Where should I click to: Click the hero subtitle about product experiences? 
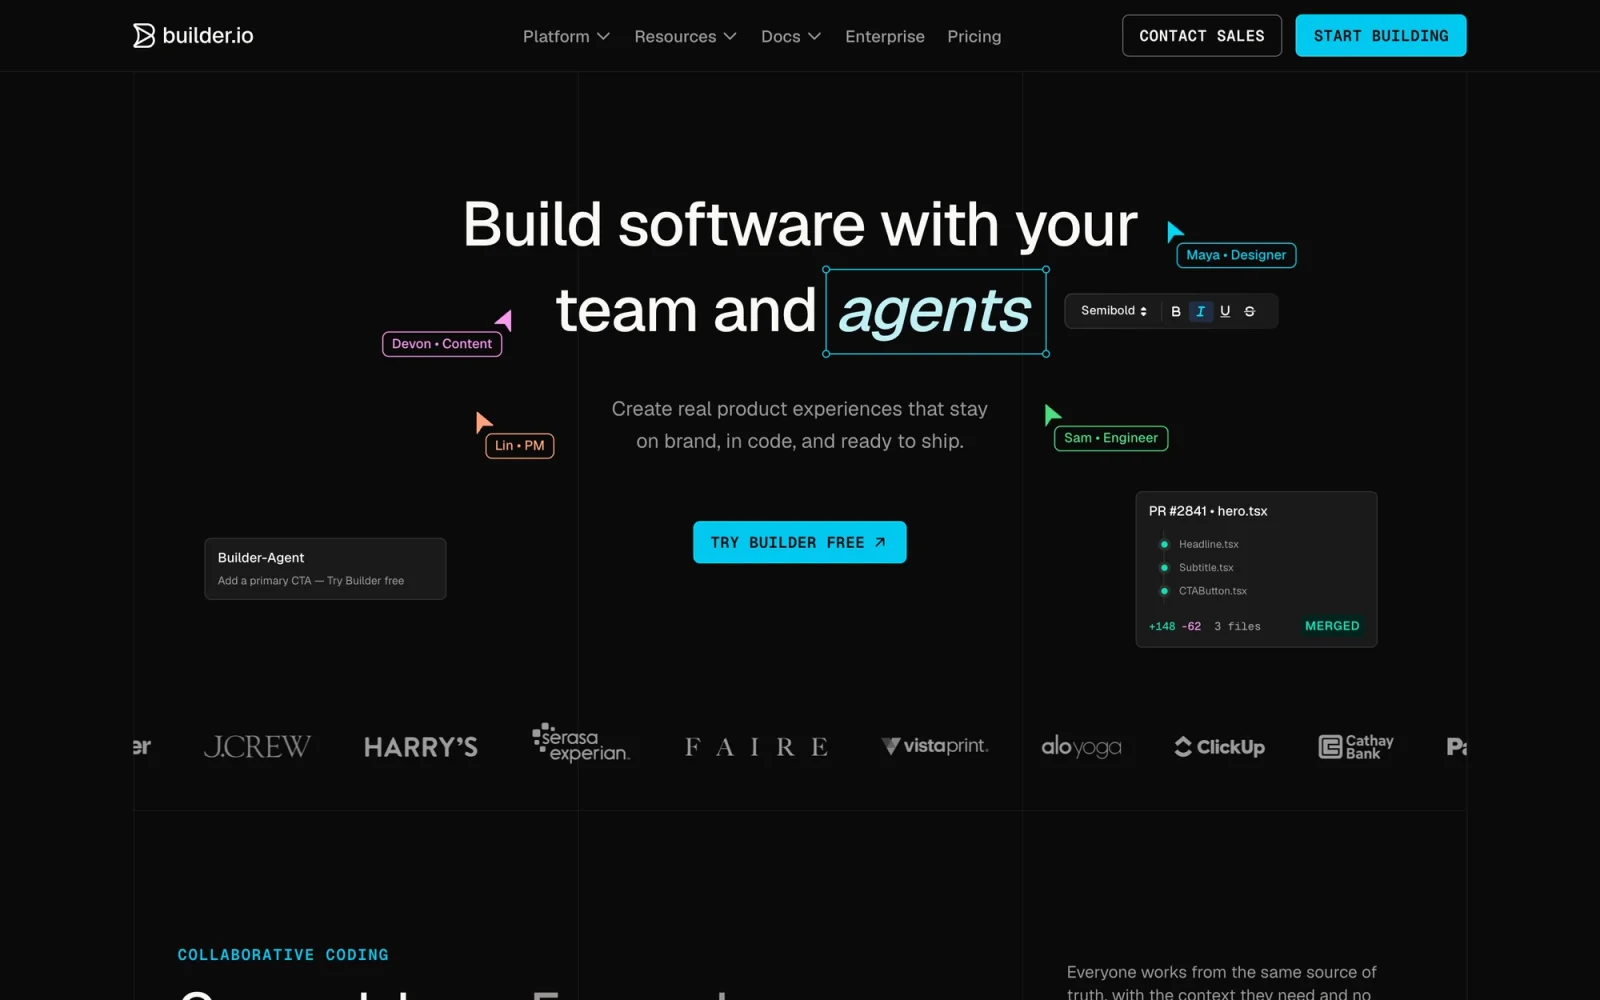pyautogui.click(x=800, y=425)
